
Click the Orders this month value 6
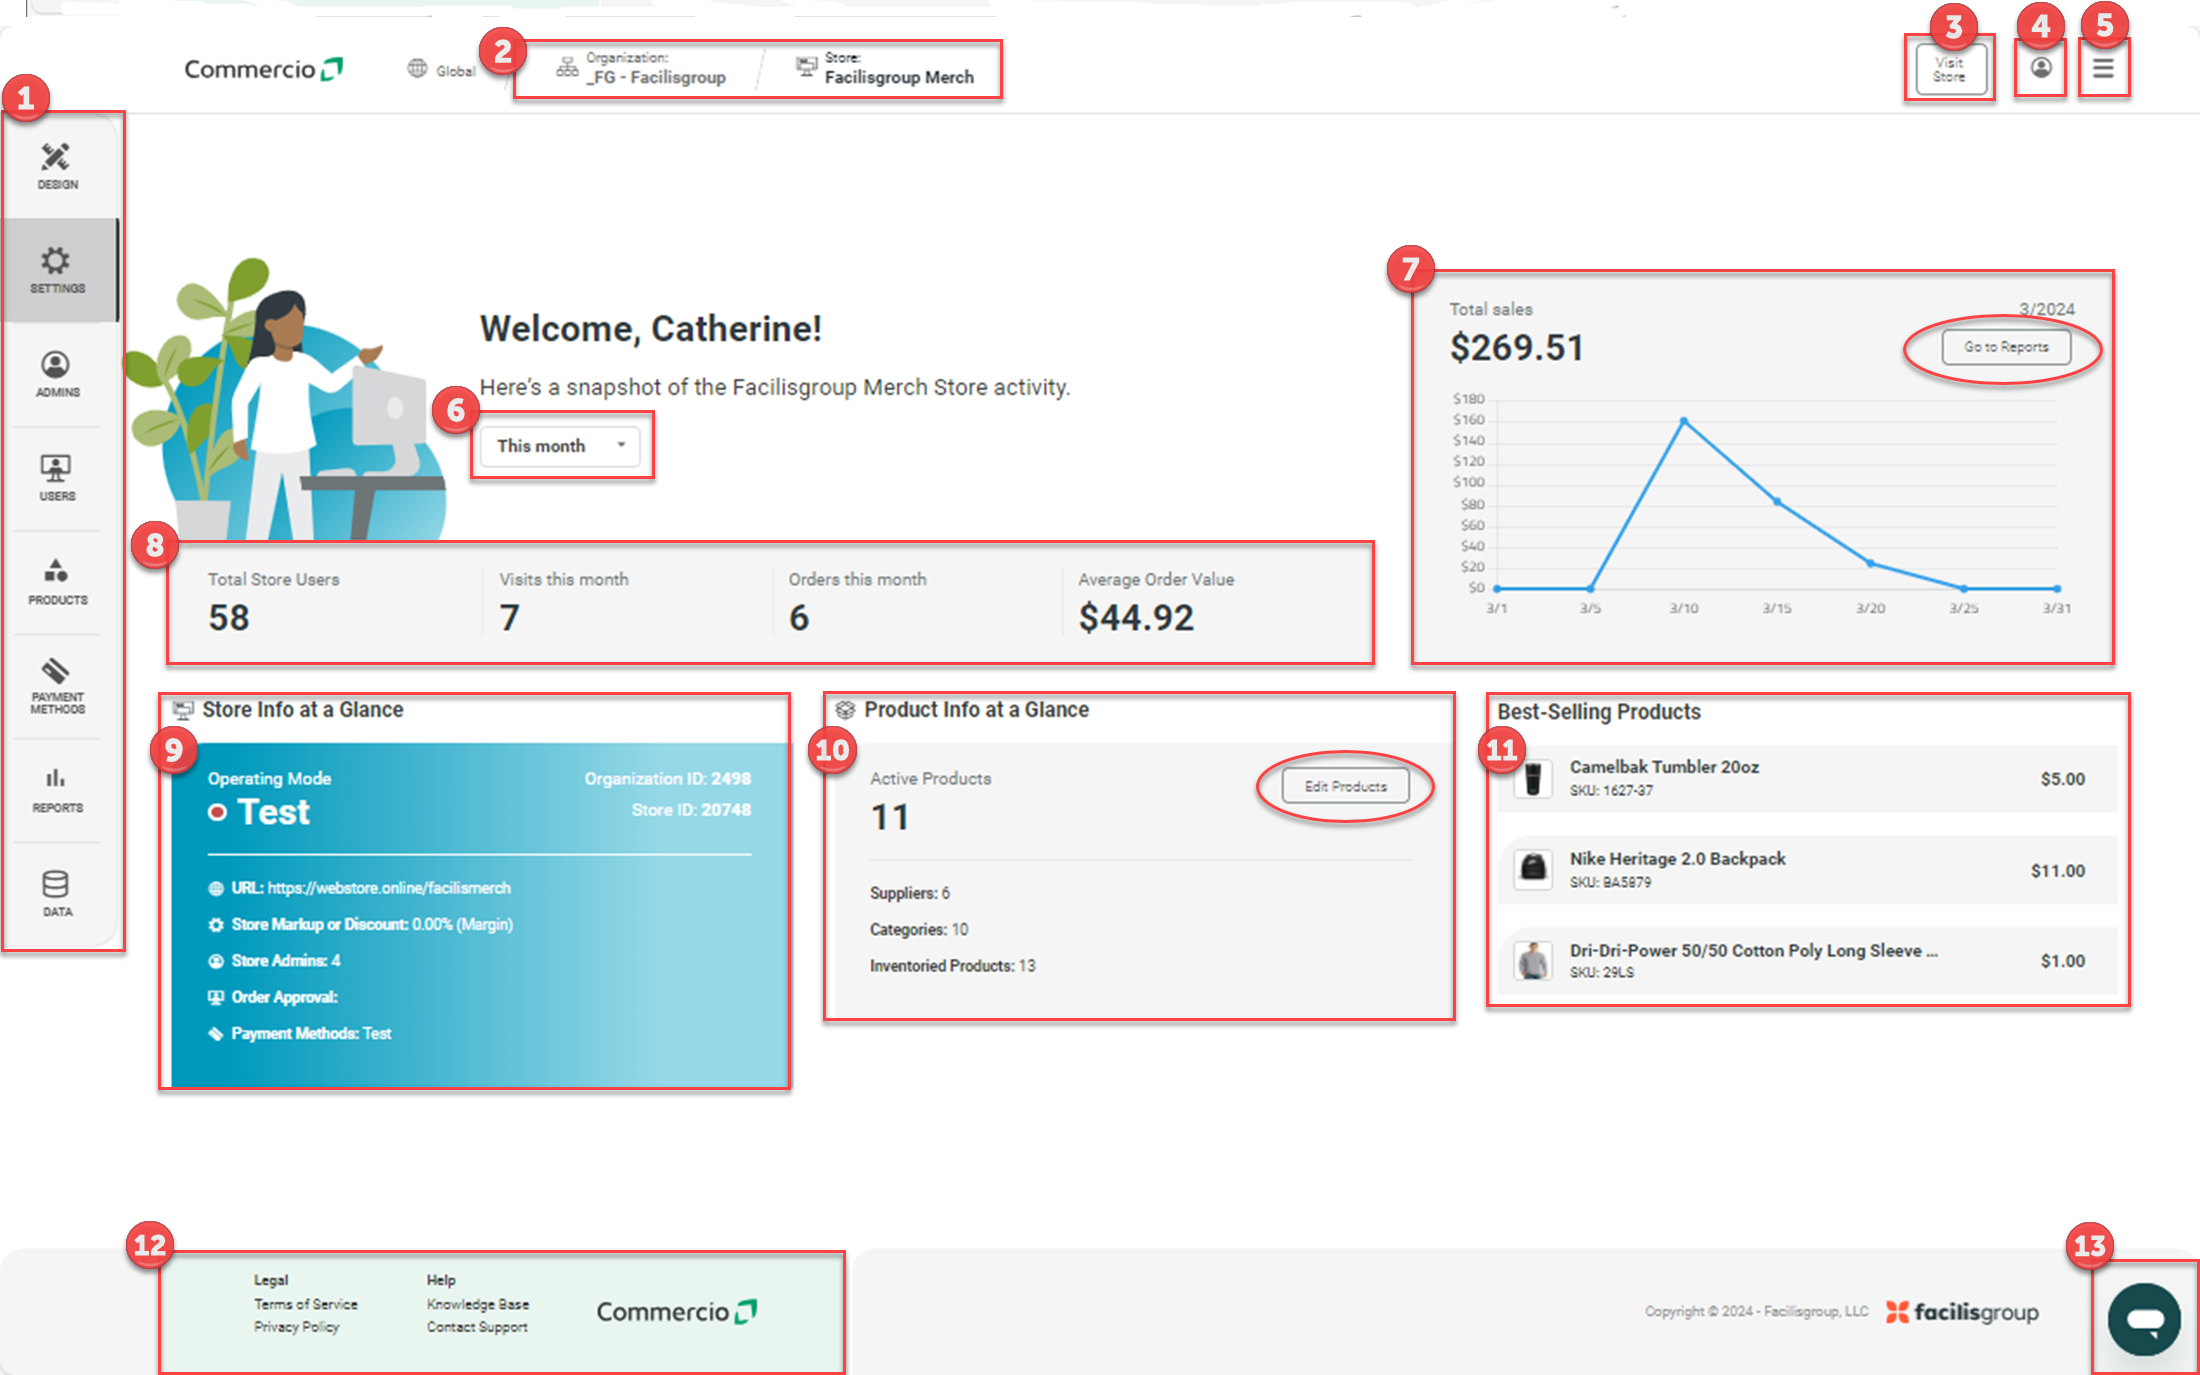[798, 618]
